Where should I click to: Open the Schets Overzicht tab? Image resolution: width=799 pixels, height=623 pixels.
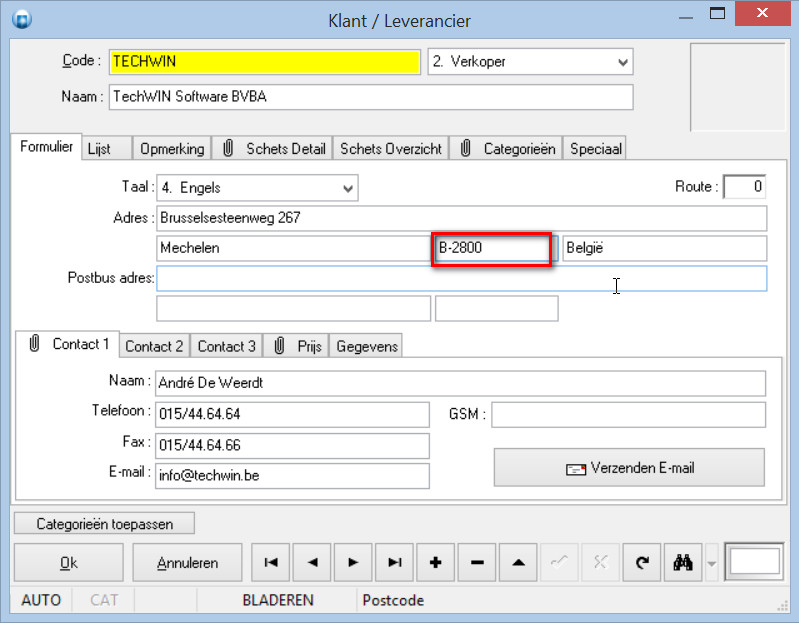(391, 149)
